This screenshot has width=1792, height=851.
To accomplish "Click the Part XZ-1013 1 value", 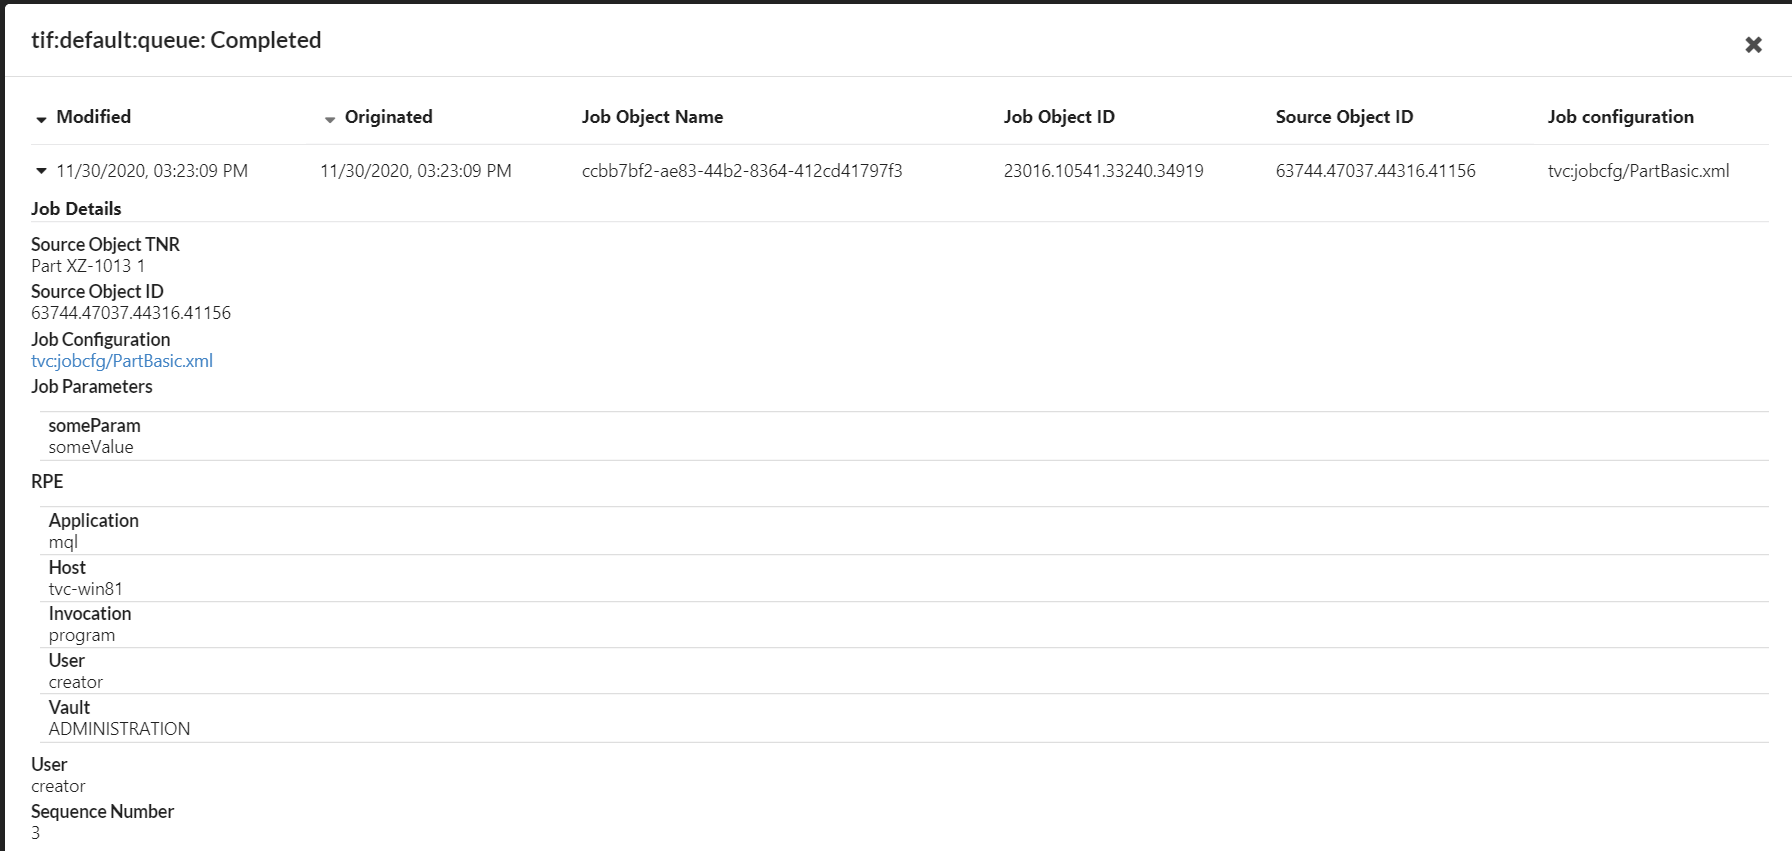I will click(x=88, y=266).
